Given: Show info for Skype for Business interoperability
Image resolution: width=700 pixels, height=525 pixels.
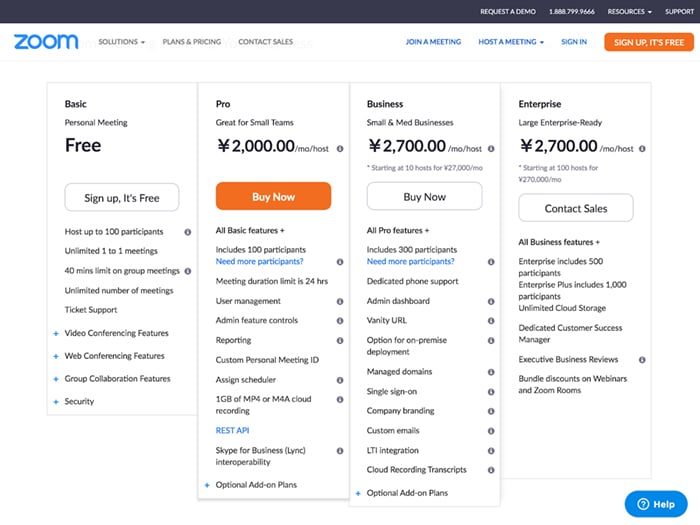Looking at the screenshot, I should coord(340,451).
